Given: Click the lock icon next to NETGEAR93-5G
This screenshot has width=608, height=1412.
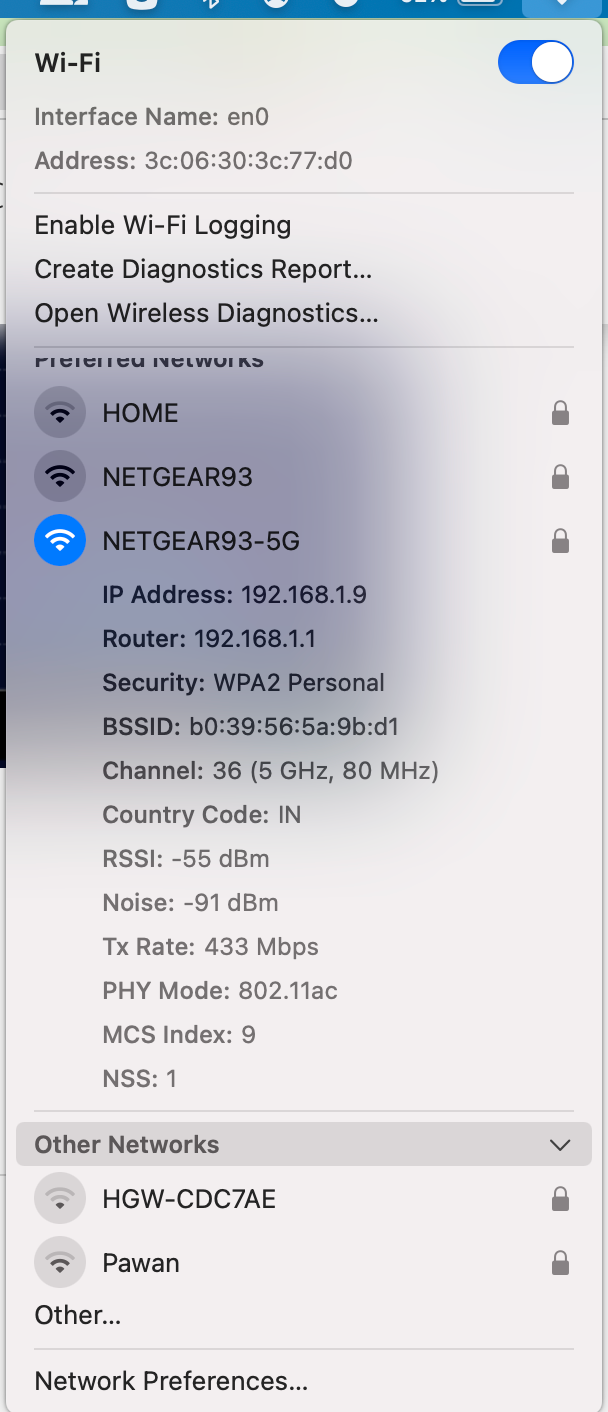Looking at the screenshot, I should coord(561,541).
